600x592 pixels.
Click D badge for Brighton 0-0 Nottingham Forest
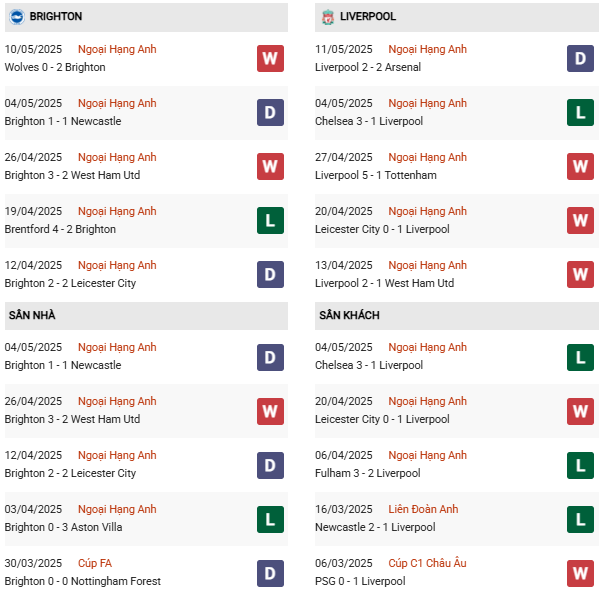click(270, 572)
